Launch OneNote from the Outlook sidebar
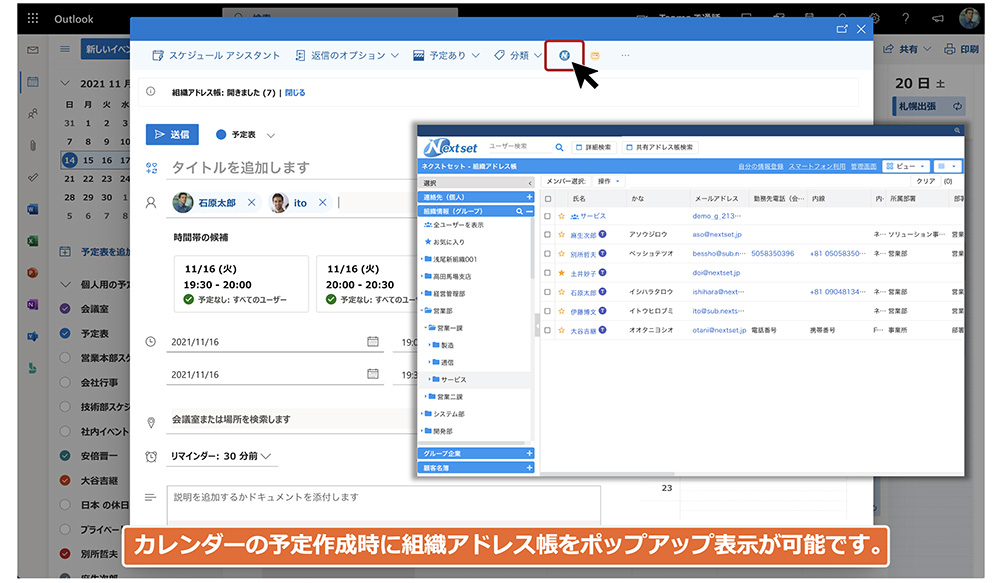This screenshot has height=583, width=1000. (x=33, y=305)
